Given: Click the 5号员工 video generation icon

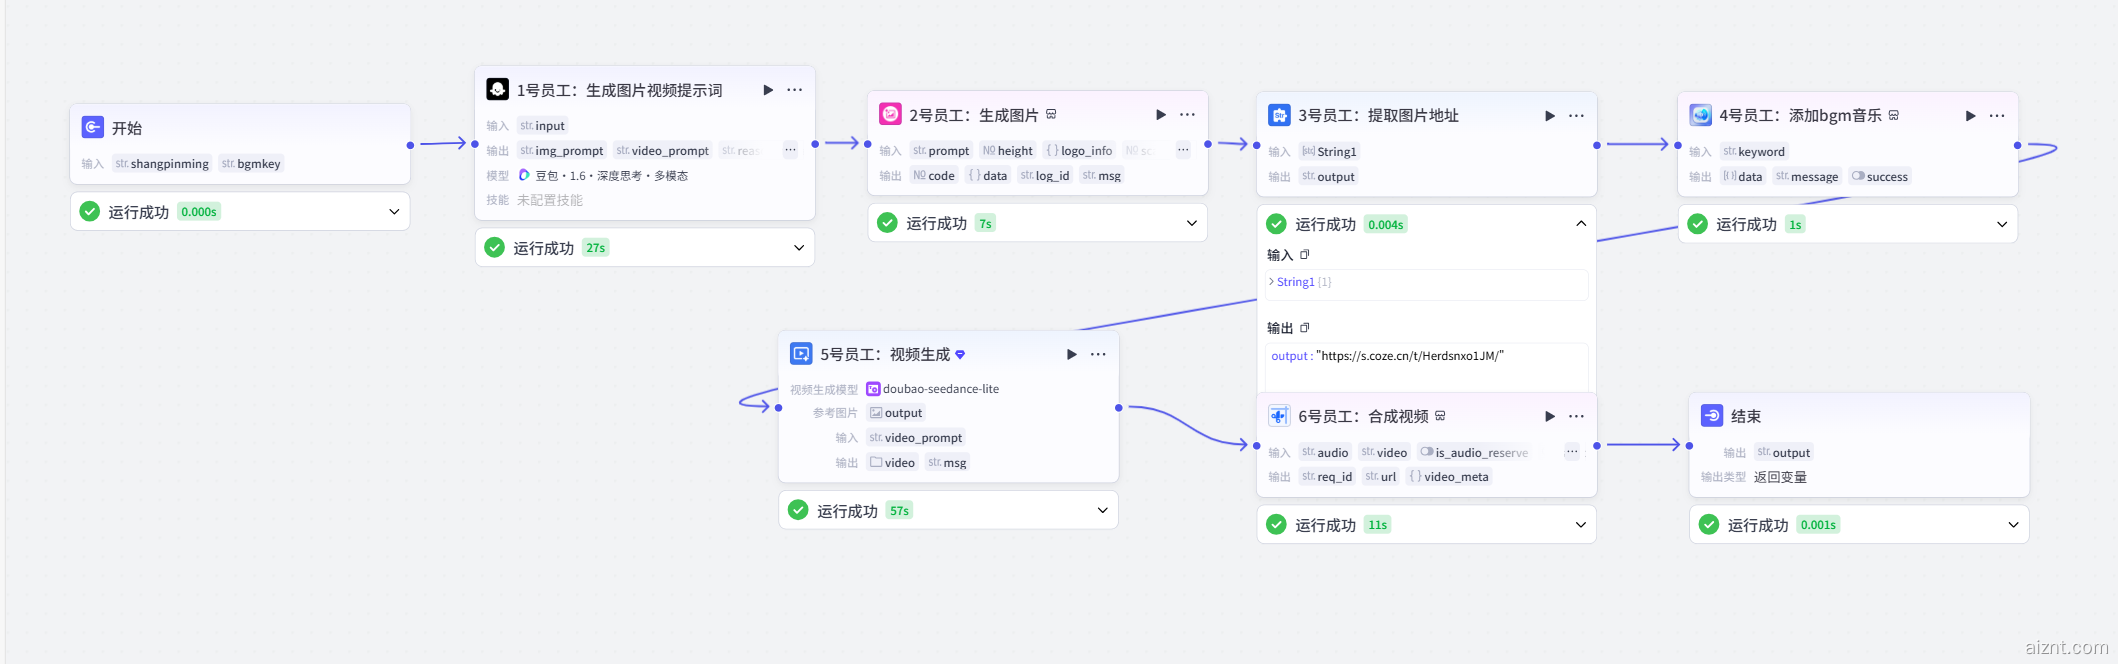Looking at the screenshot, I should pos(801,354).
